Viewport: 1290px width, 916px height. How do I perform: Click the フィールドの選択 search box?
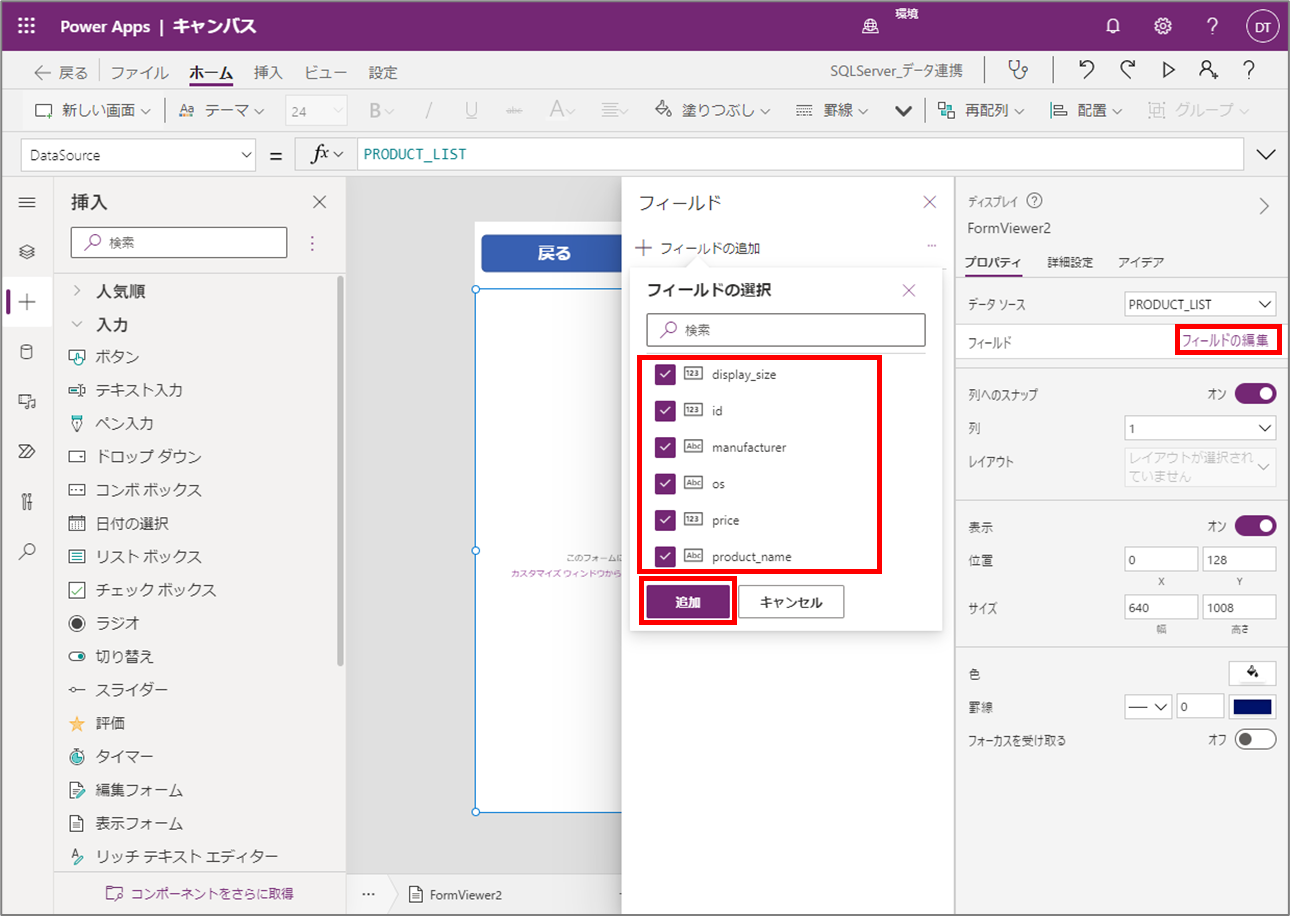(x=786, y=330)
